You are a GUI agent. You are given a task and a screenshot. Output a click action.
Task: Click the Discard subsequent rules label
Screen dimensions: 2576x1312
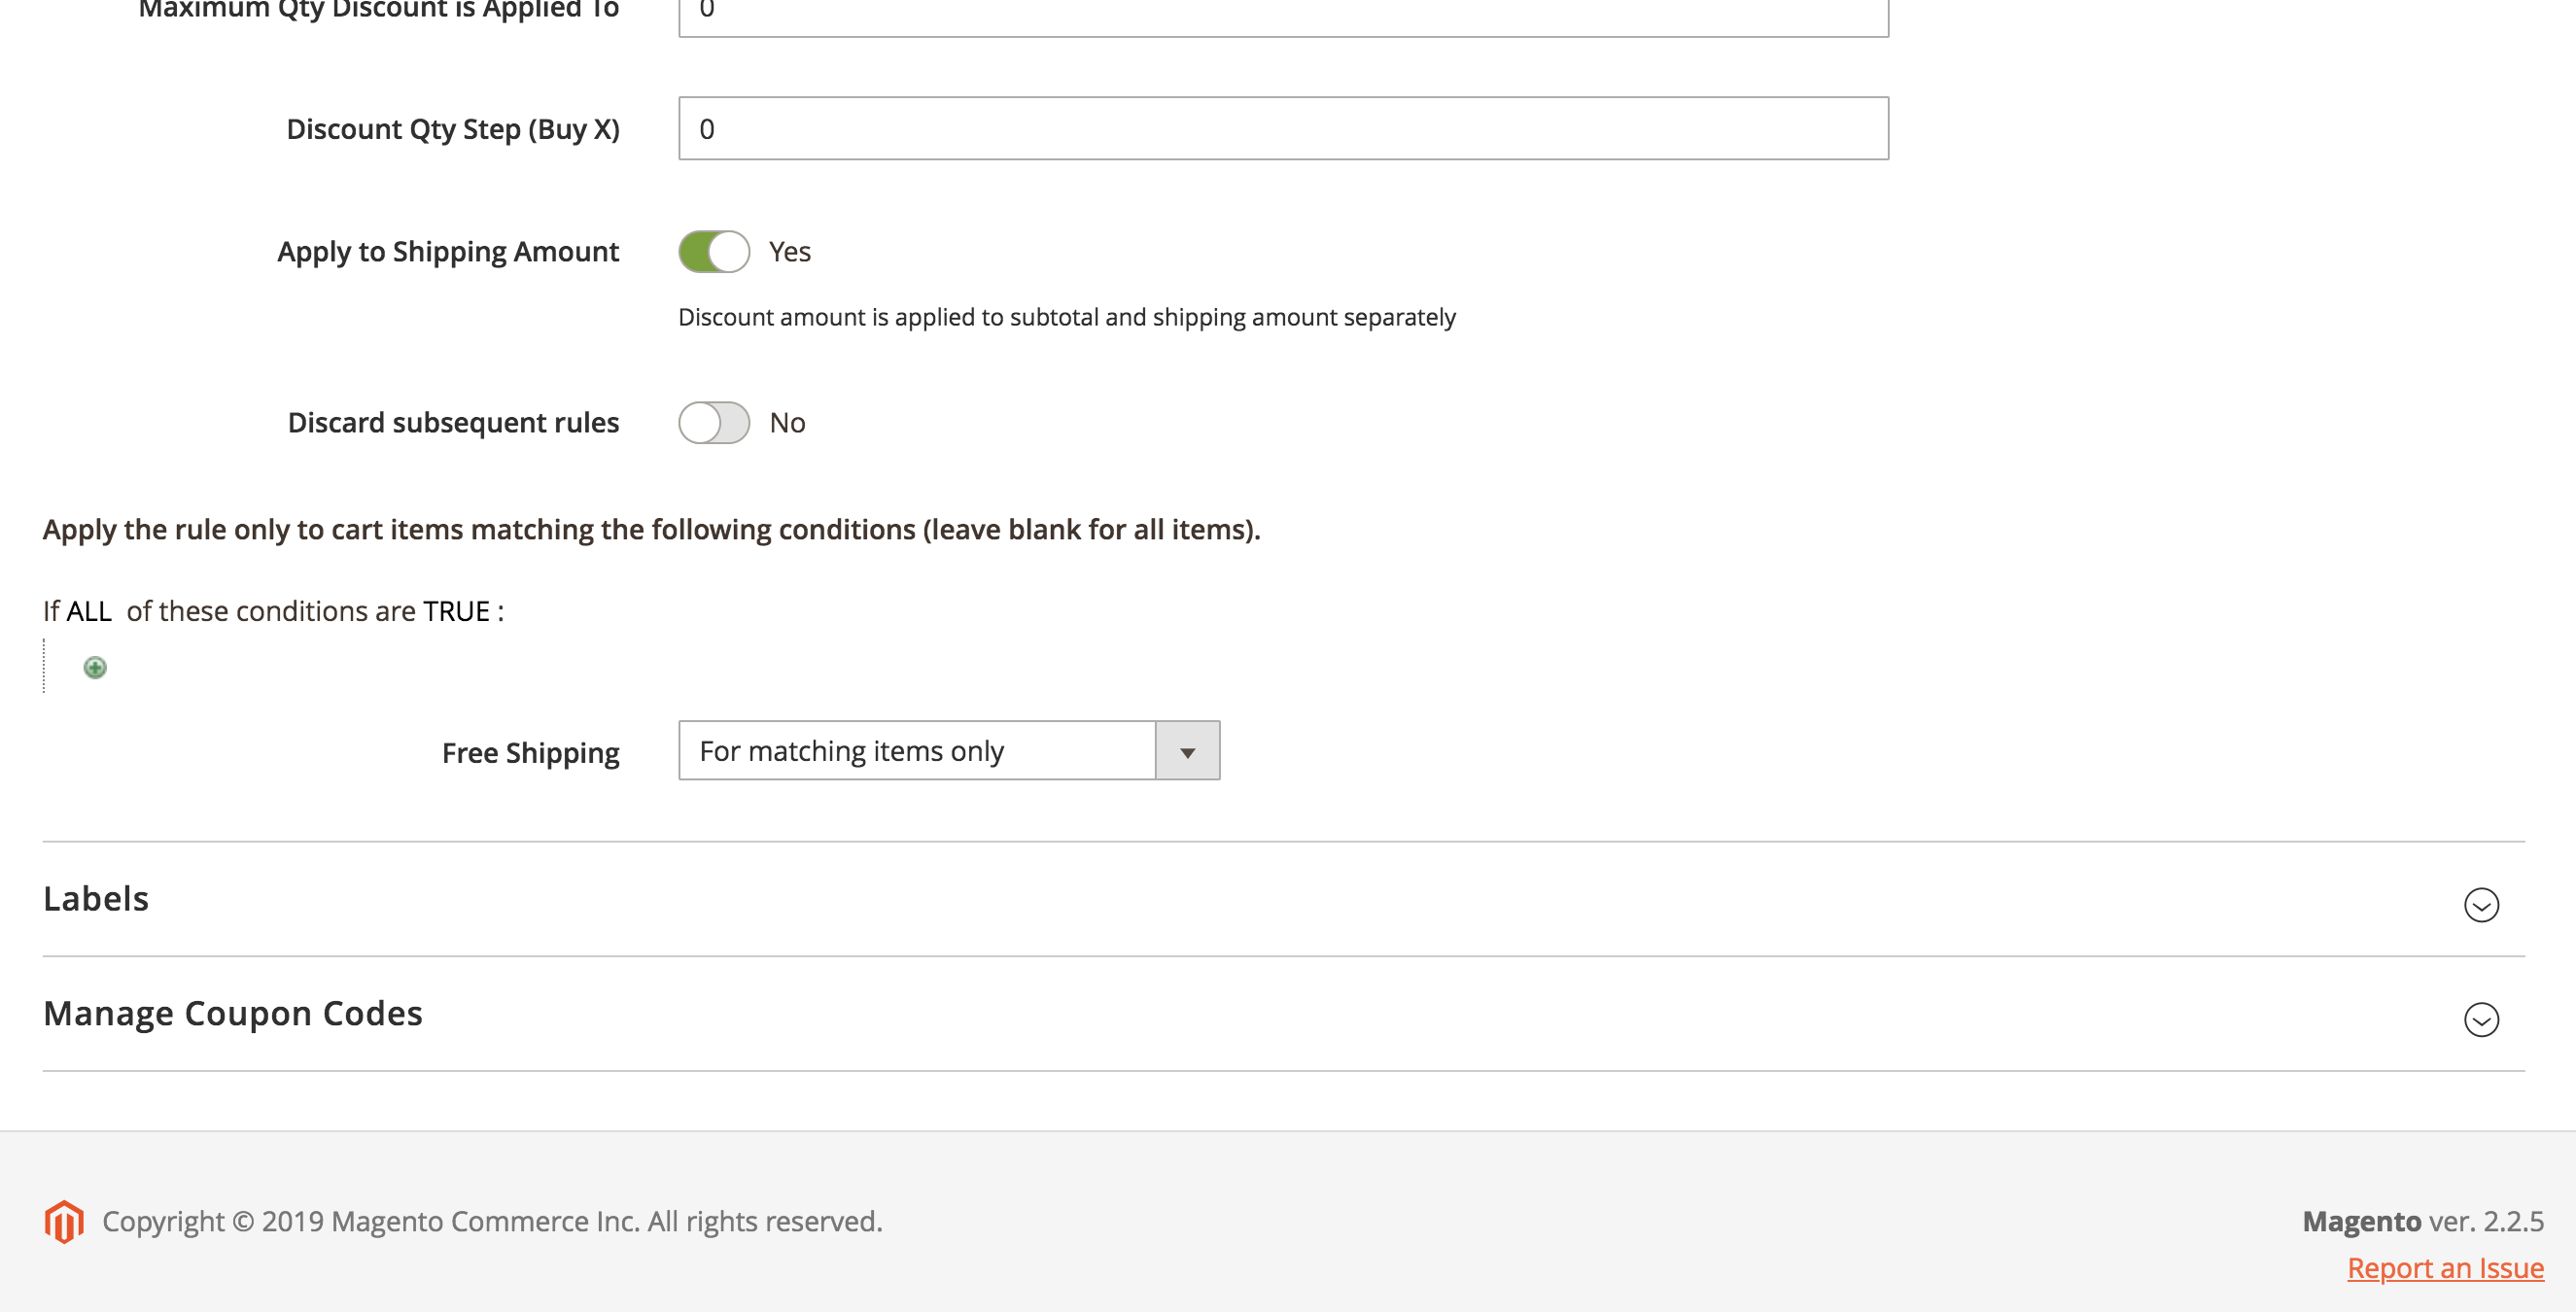click(453, 423)
